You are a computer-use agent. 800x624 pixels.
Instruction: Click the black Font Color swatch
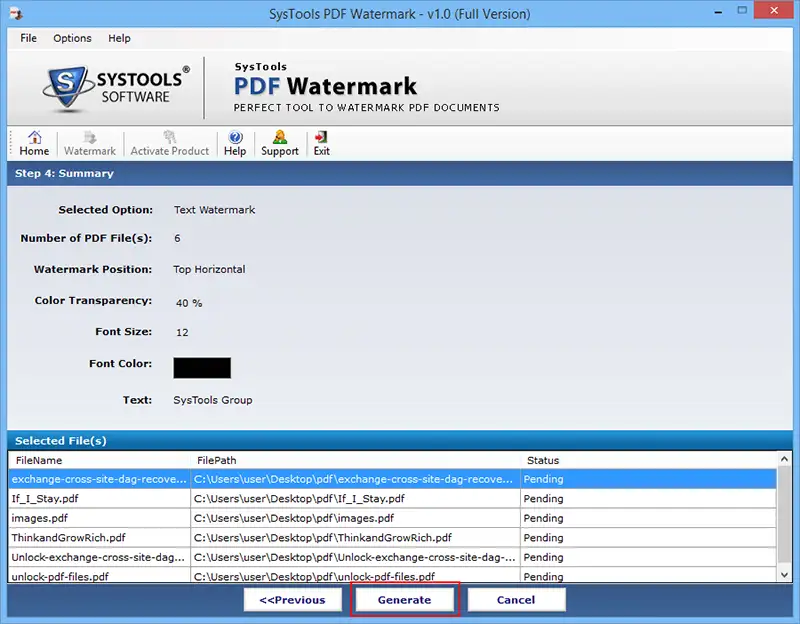click(202, 368)
